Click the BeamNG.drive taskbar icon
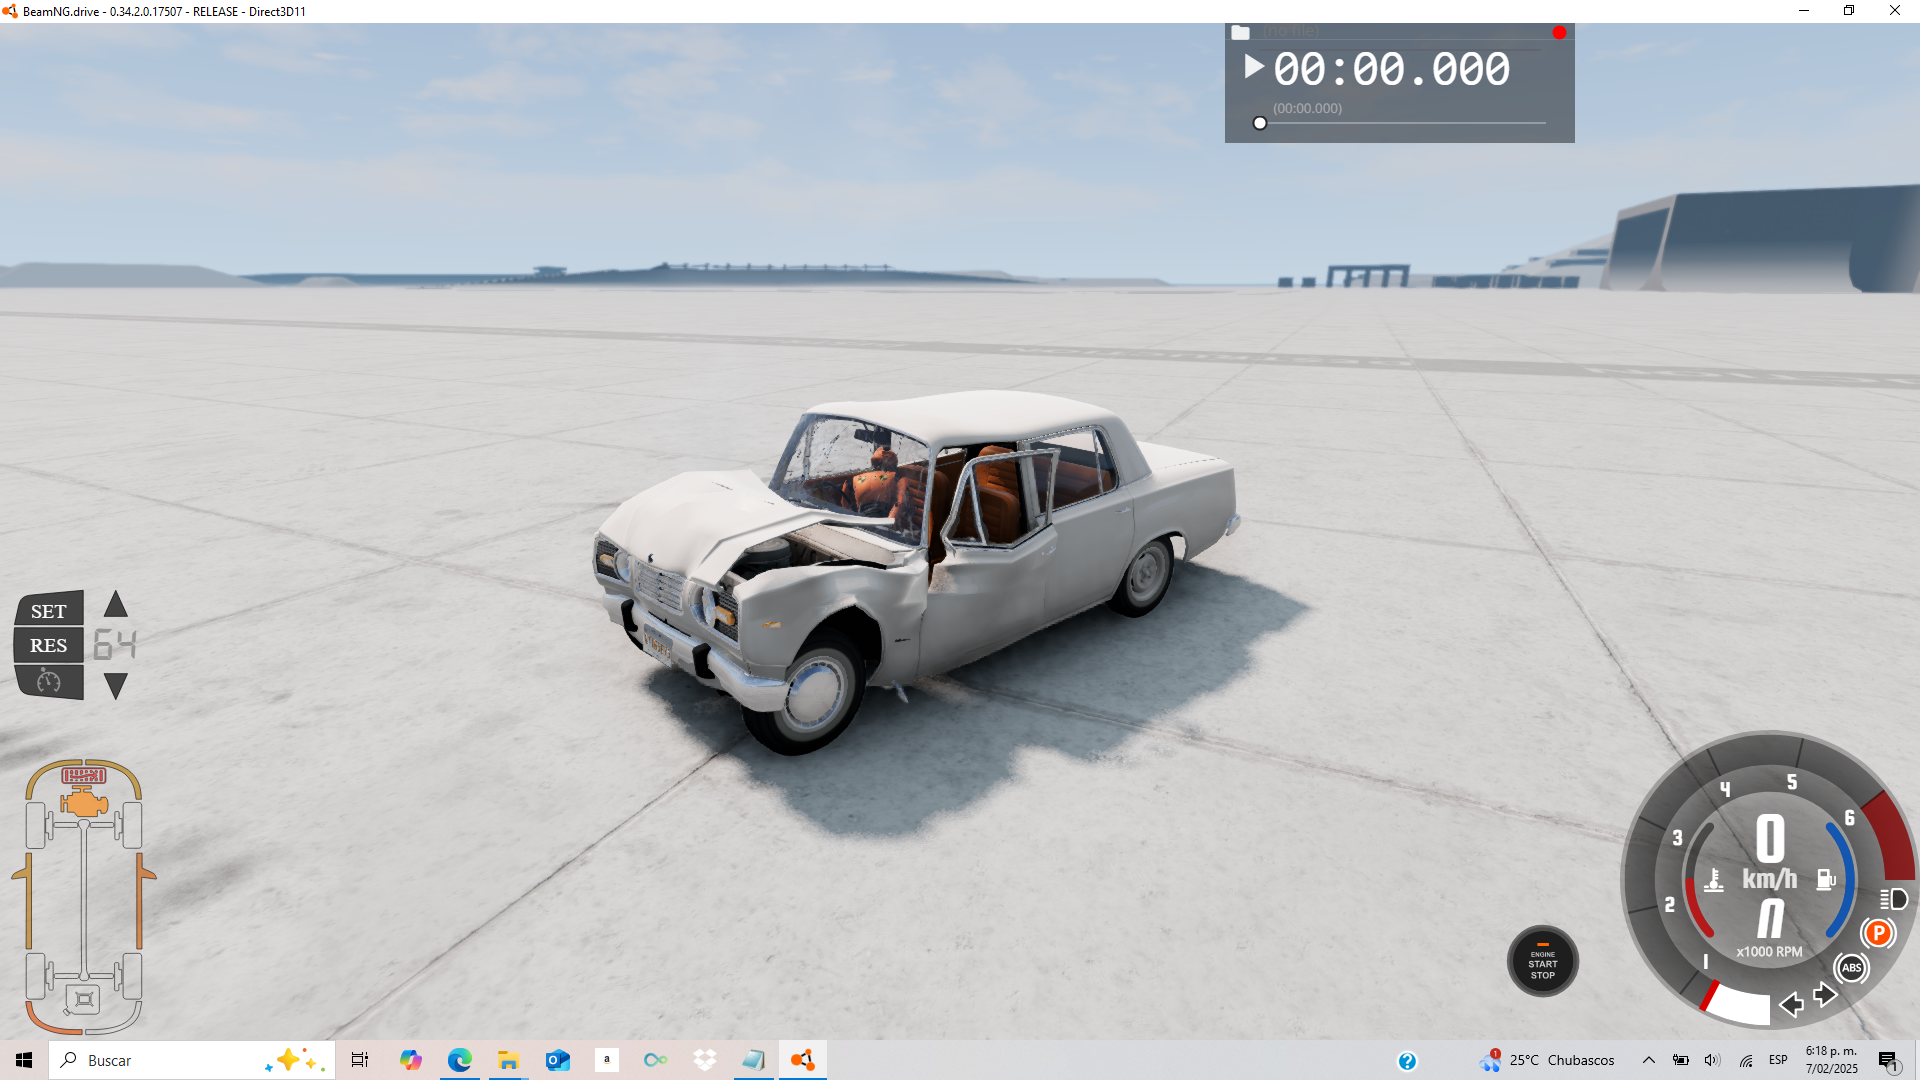Image resolution: width=1920 pixels, height=1080 pixels. pos(802,1060)
